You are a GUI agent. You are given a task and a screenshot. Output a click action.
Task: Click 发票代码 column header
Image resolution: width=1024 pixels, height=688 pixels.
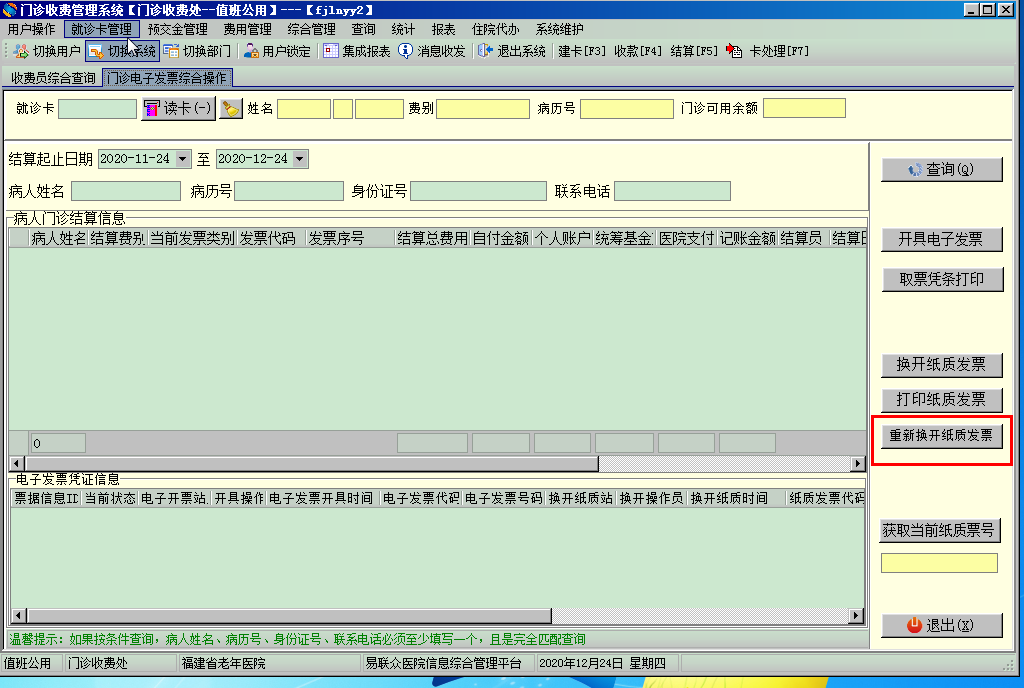pos(271,238)
